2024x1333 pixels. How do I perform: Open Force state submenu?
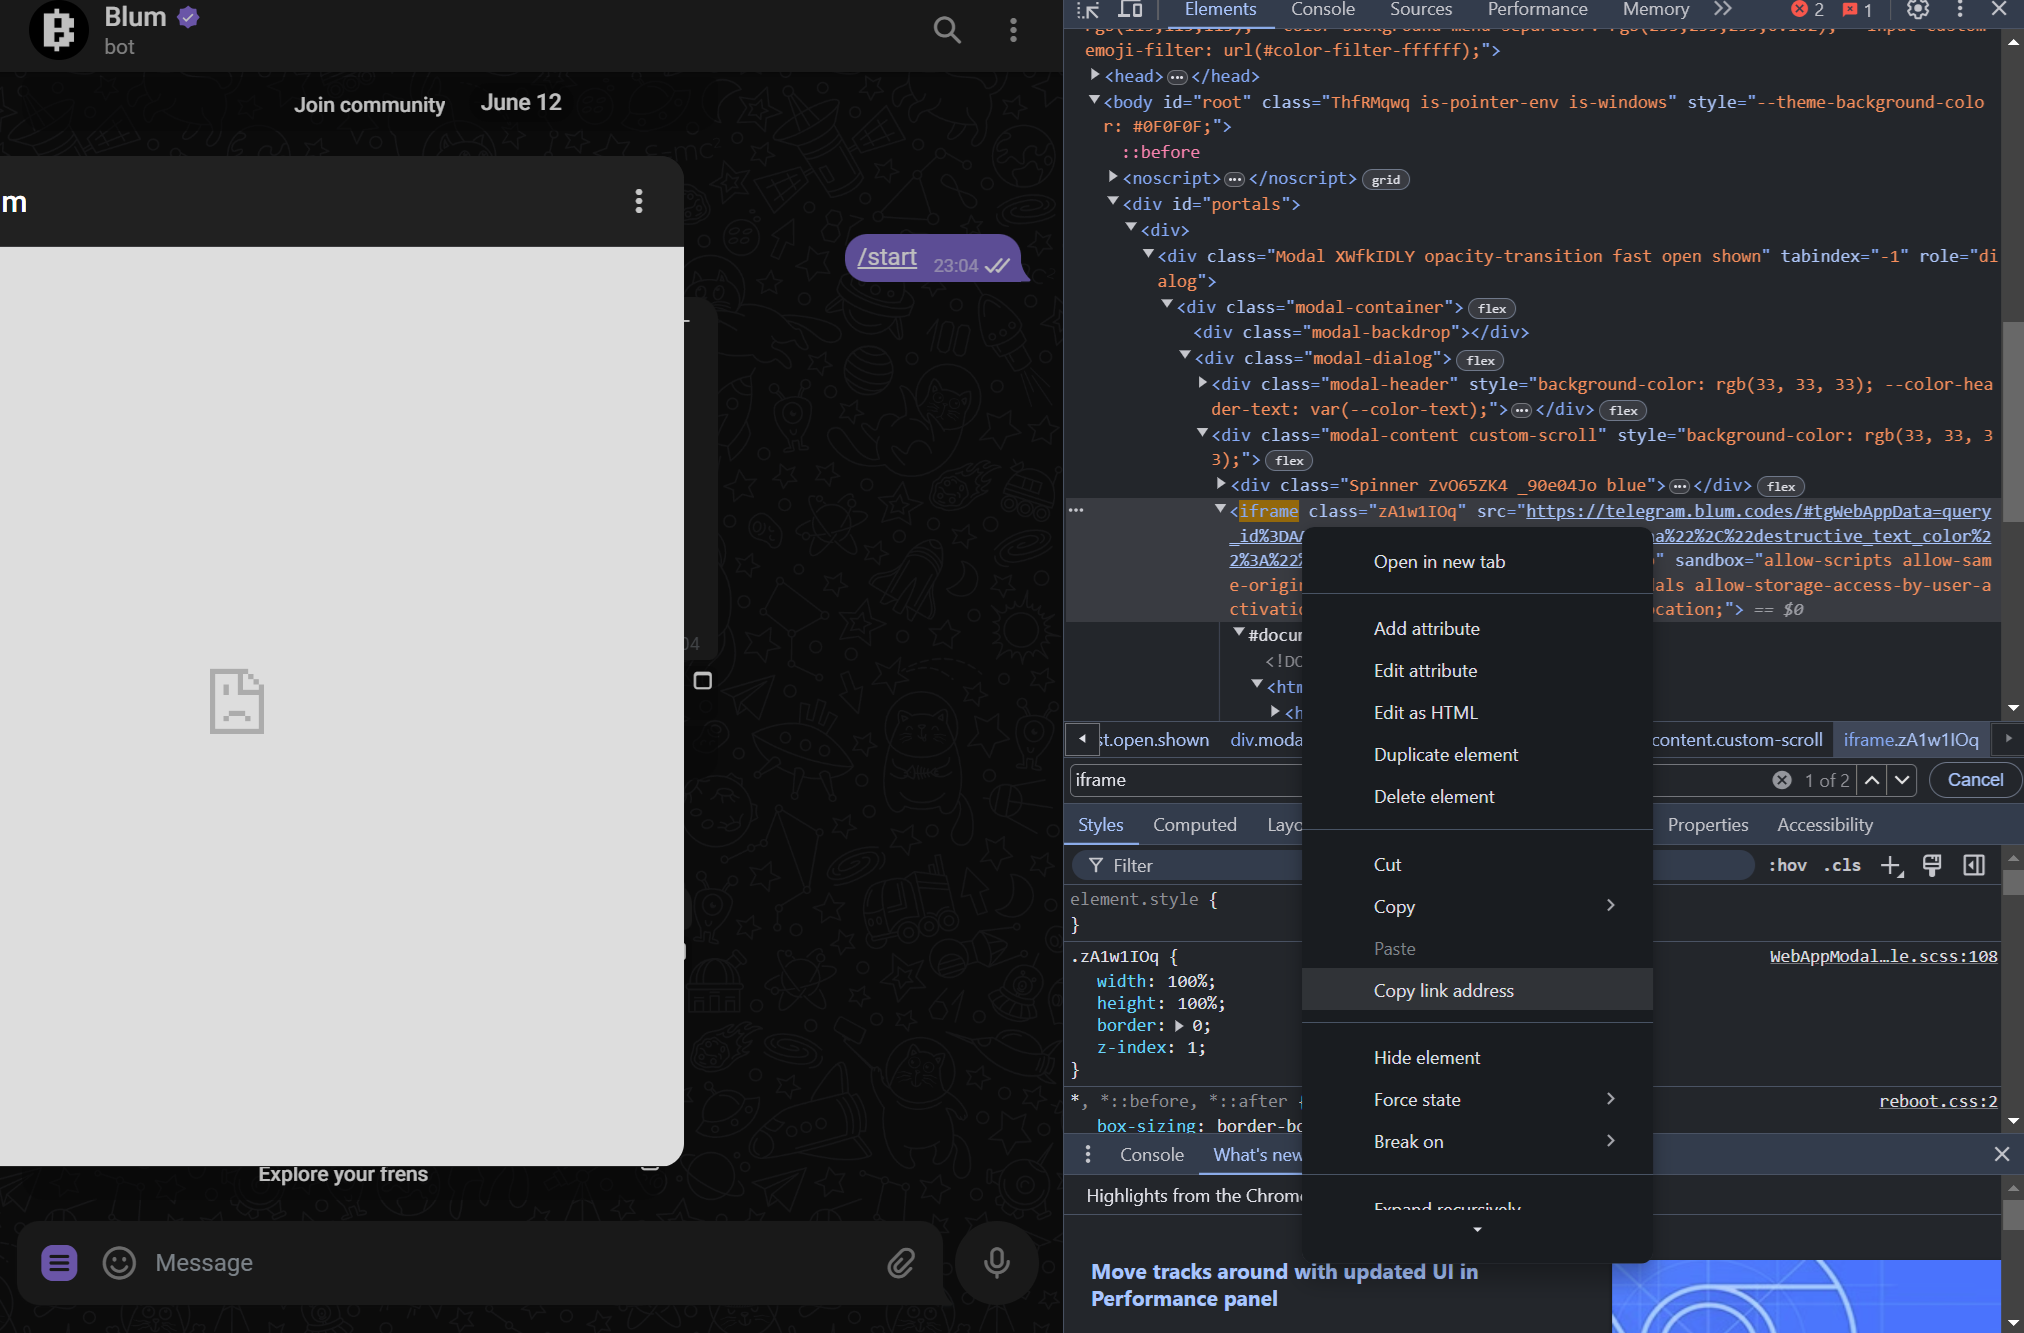point(1477,1099)
